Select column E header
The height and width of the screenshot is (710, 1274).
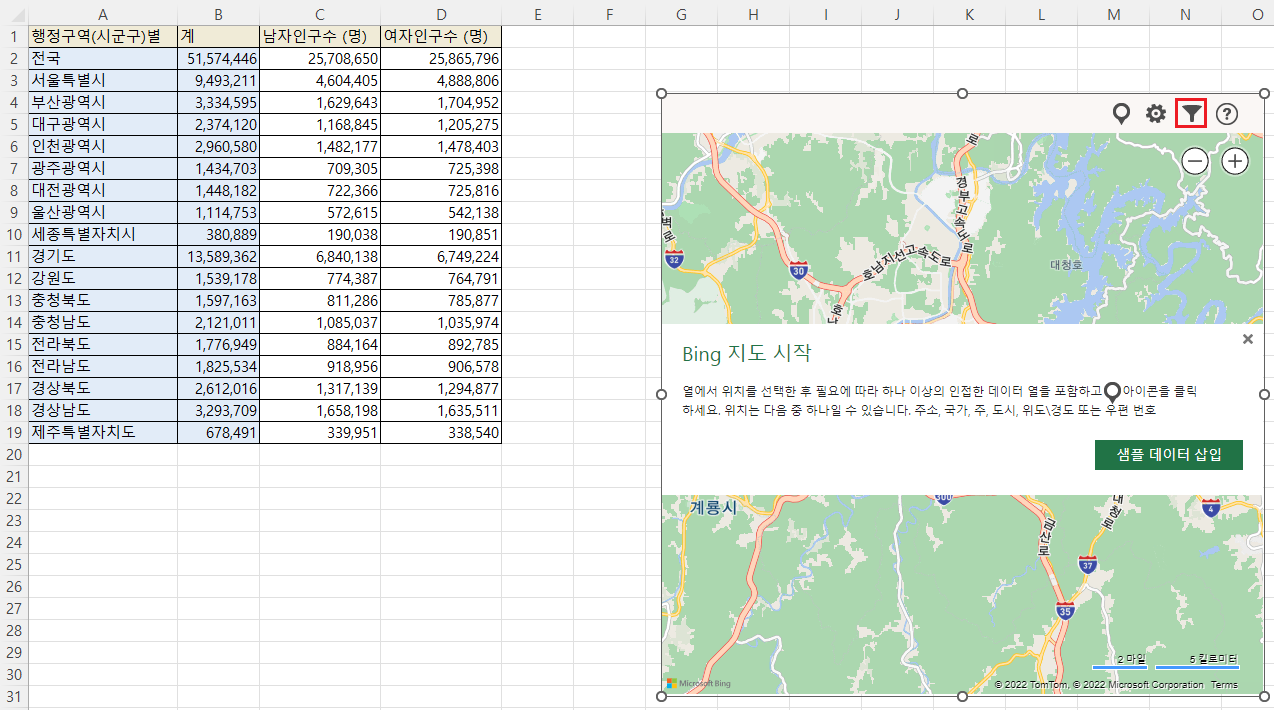pyautogui.click(x=538, y=15)
